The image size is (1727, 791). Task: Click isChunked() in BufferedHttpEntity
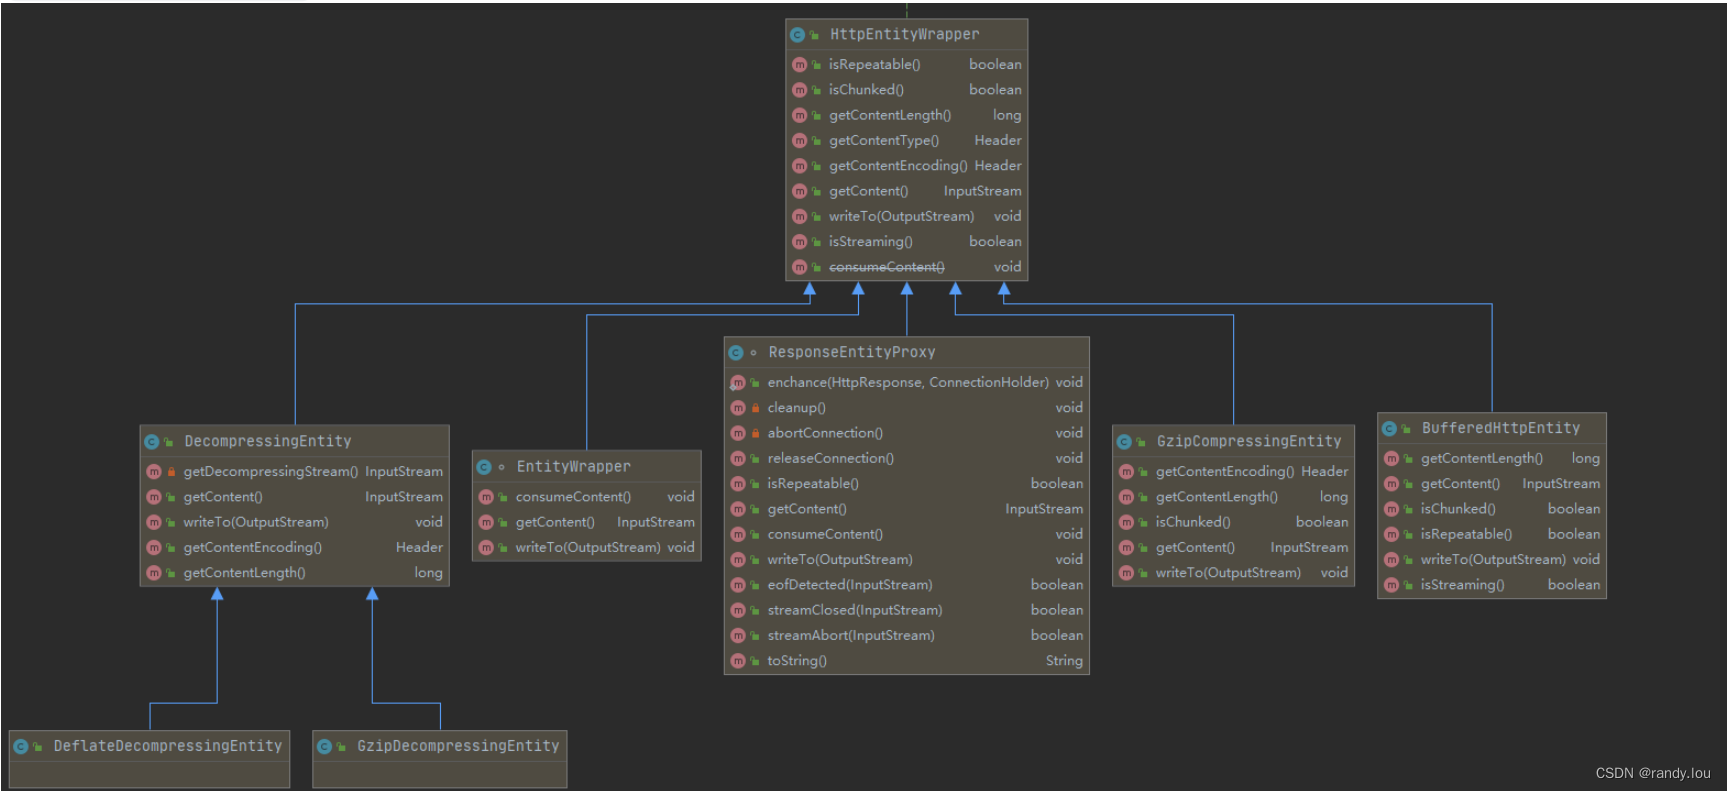point(1458,509)
